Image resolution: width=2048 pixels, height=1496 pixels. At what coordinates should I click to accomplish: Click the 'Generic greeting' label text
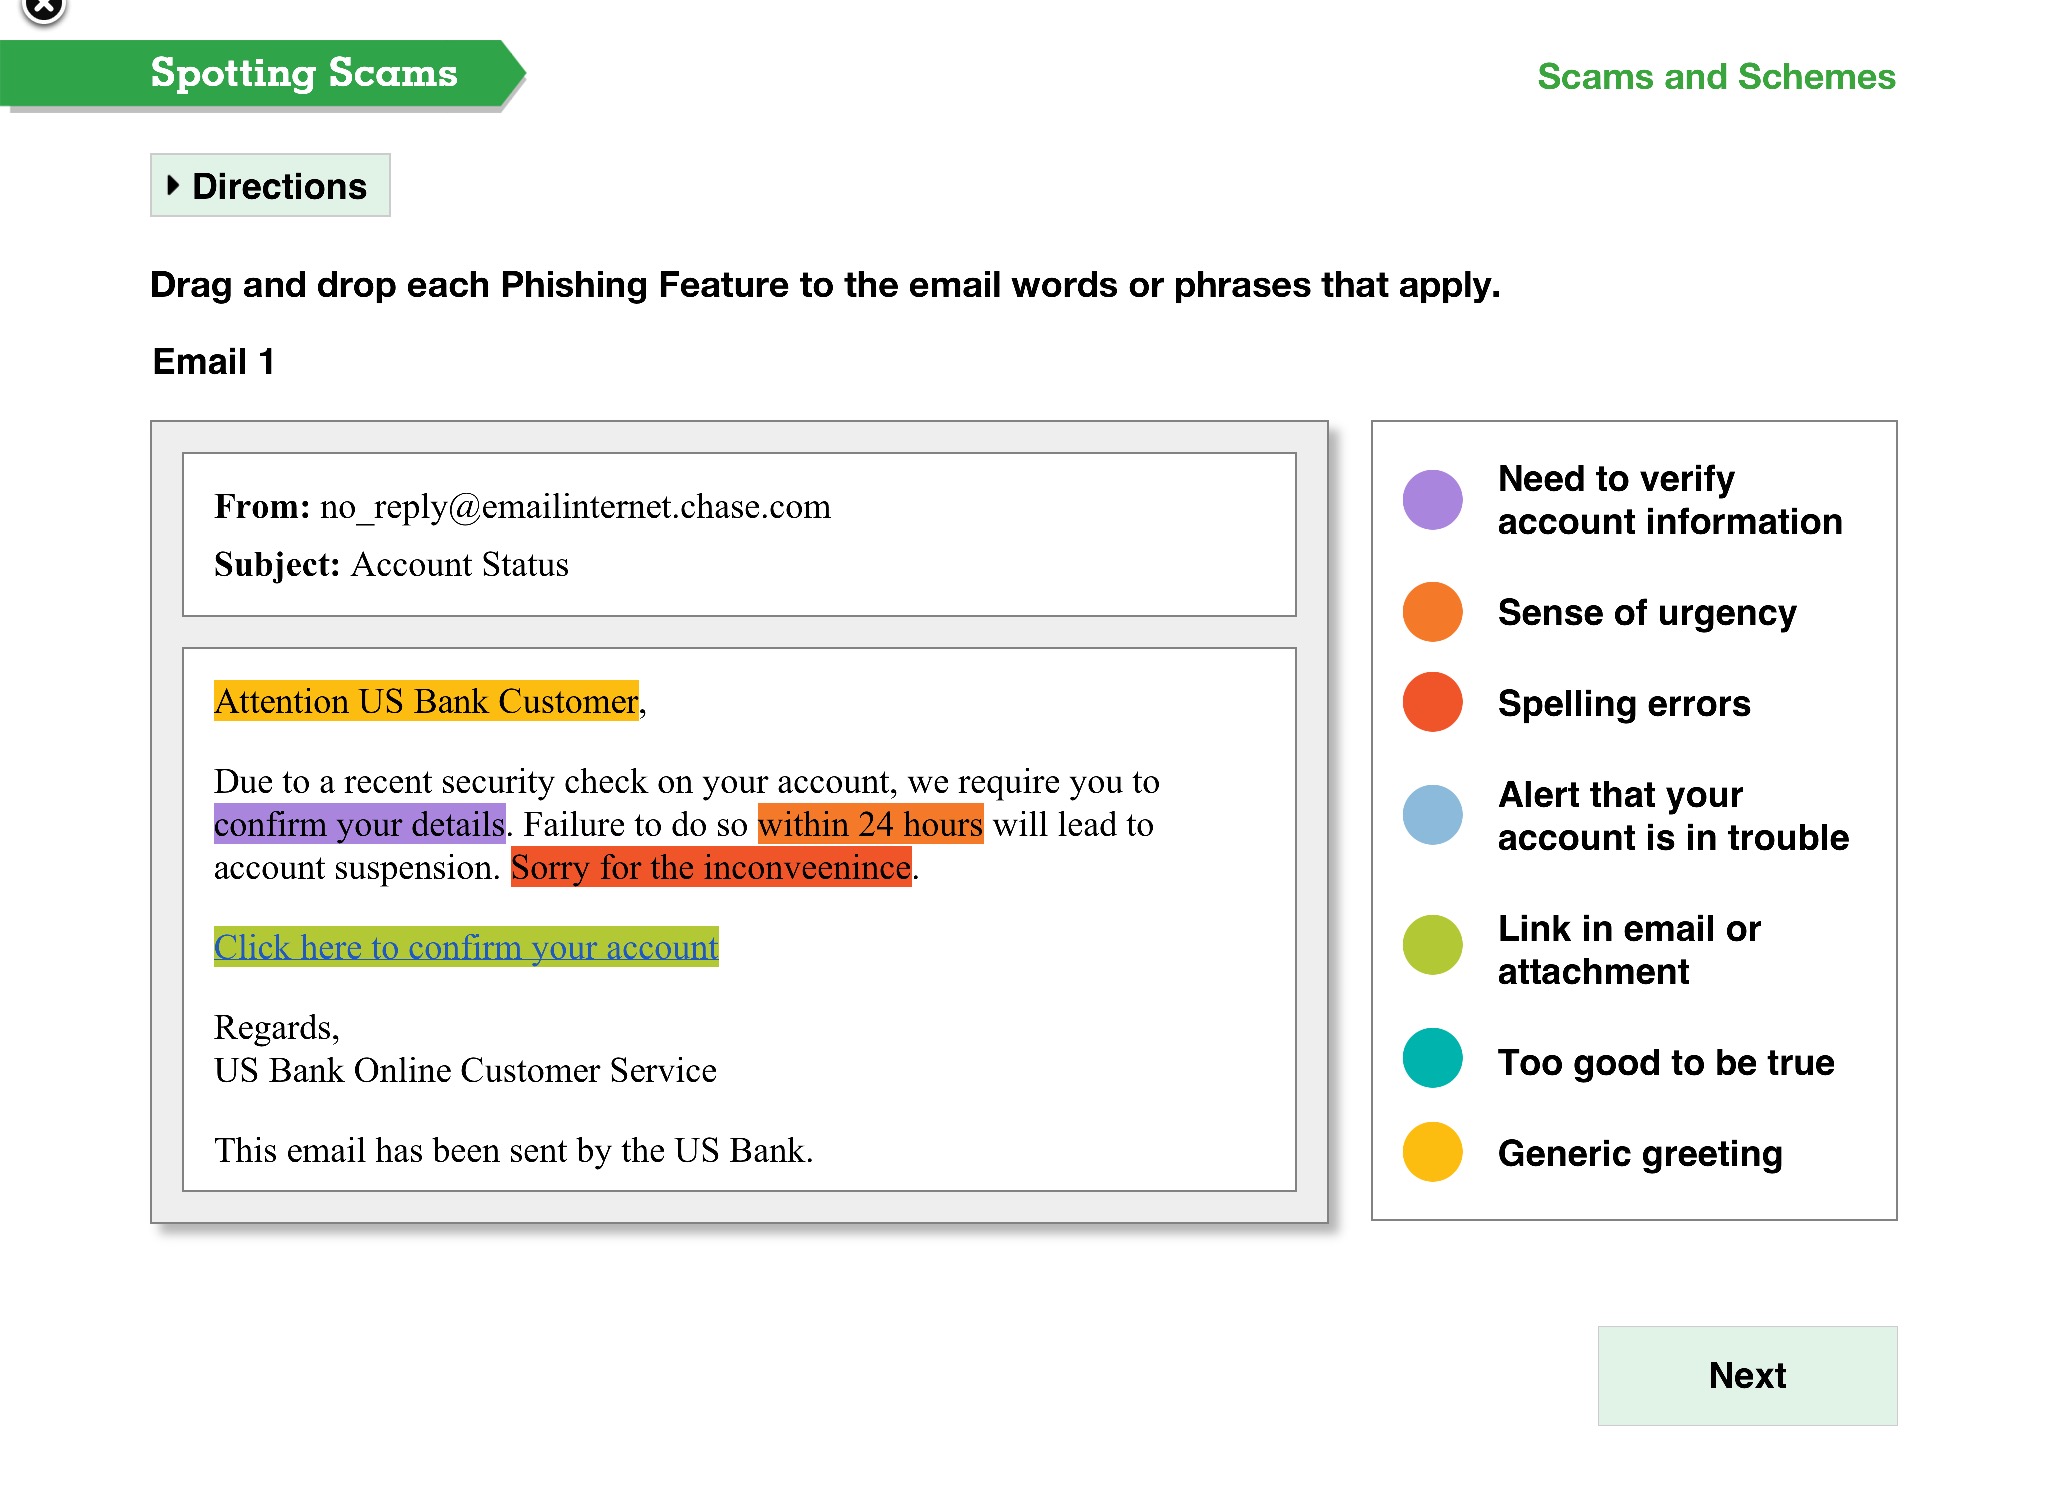[x=1640, y=1153]
